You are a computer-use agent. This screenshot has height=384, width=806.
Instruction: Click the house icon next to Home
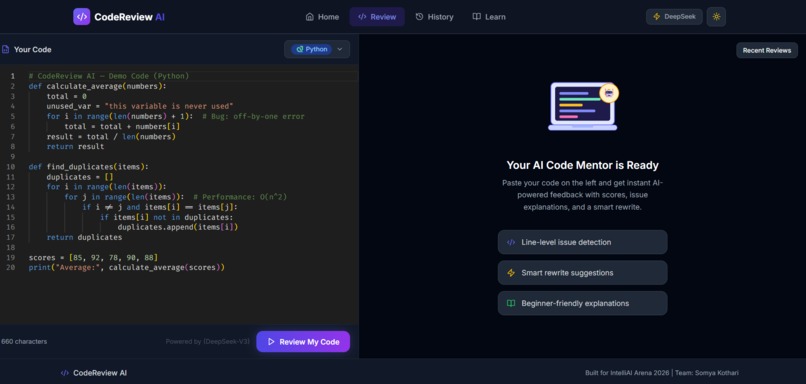pyautogui.click(x=309, y=17)
